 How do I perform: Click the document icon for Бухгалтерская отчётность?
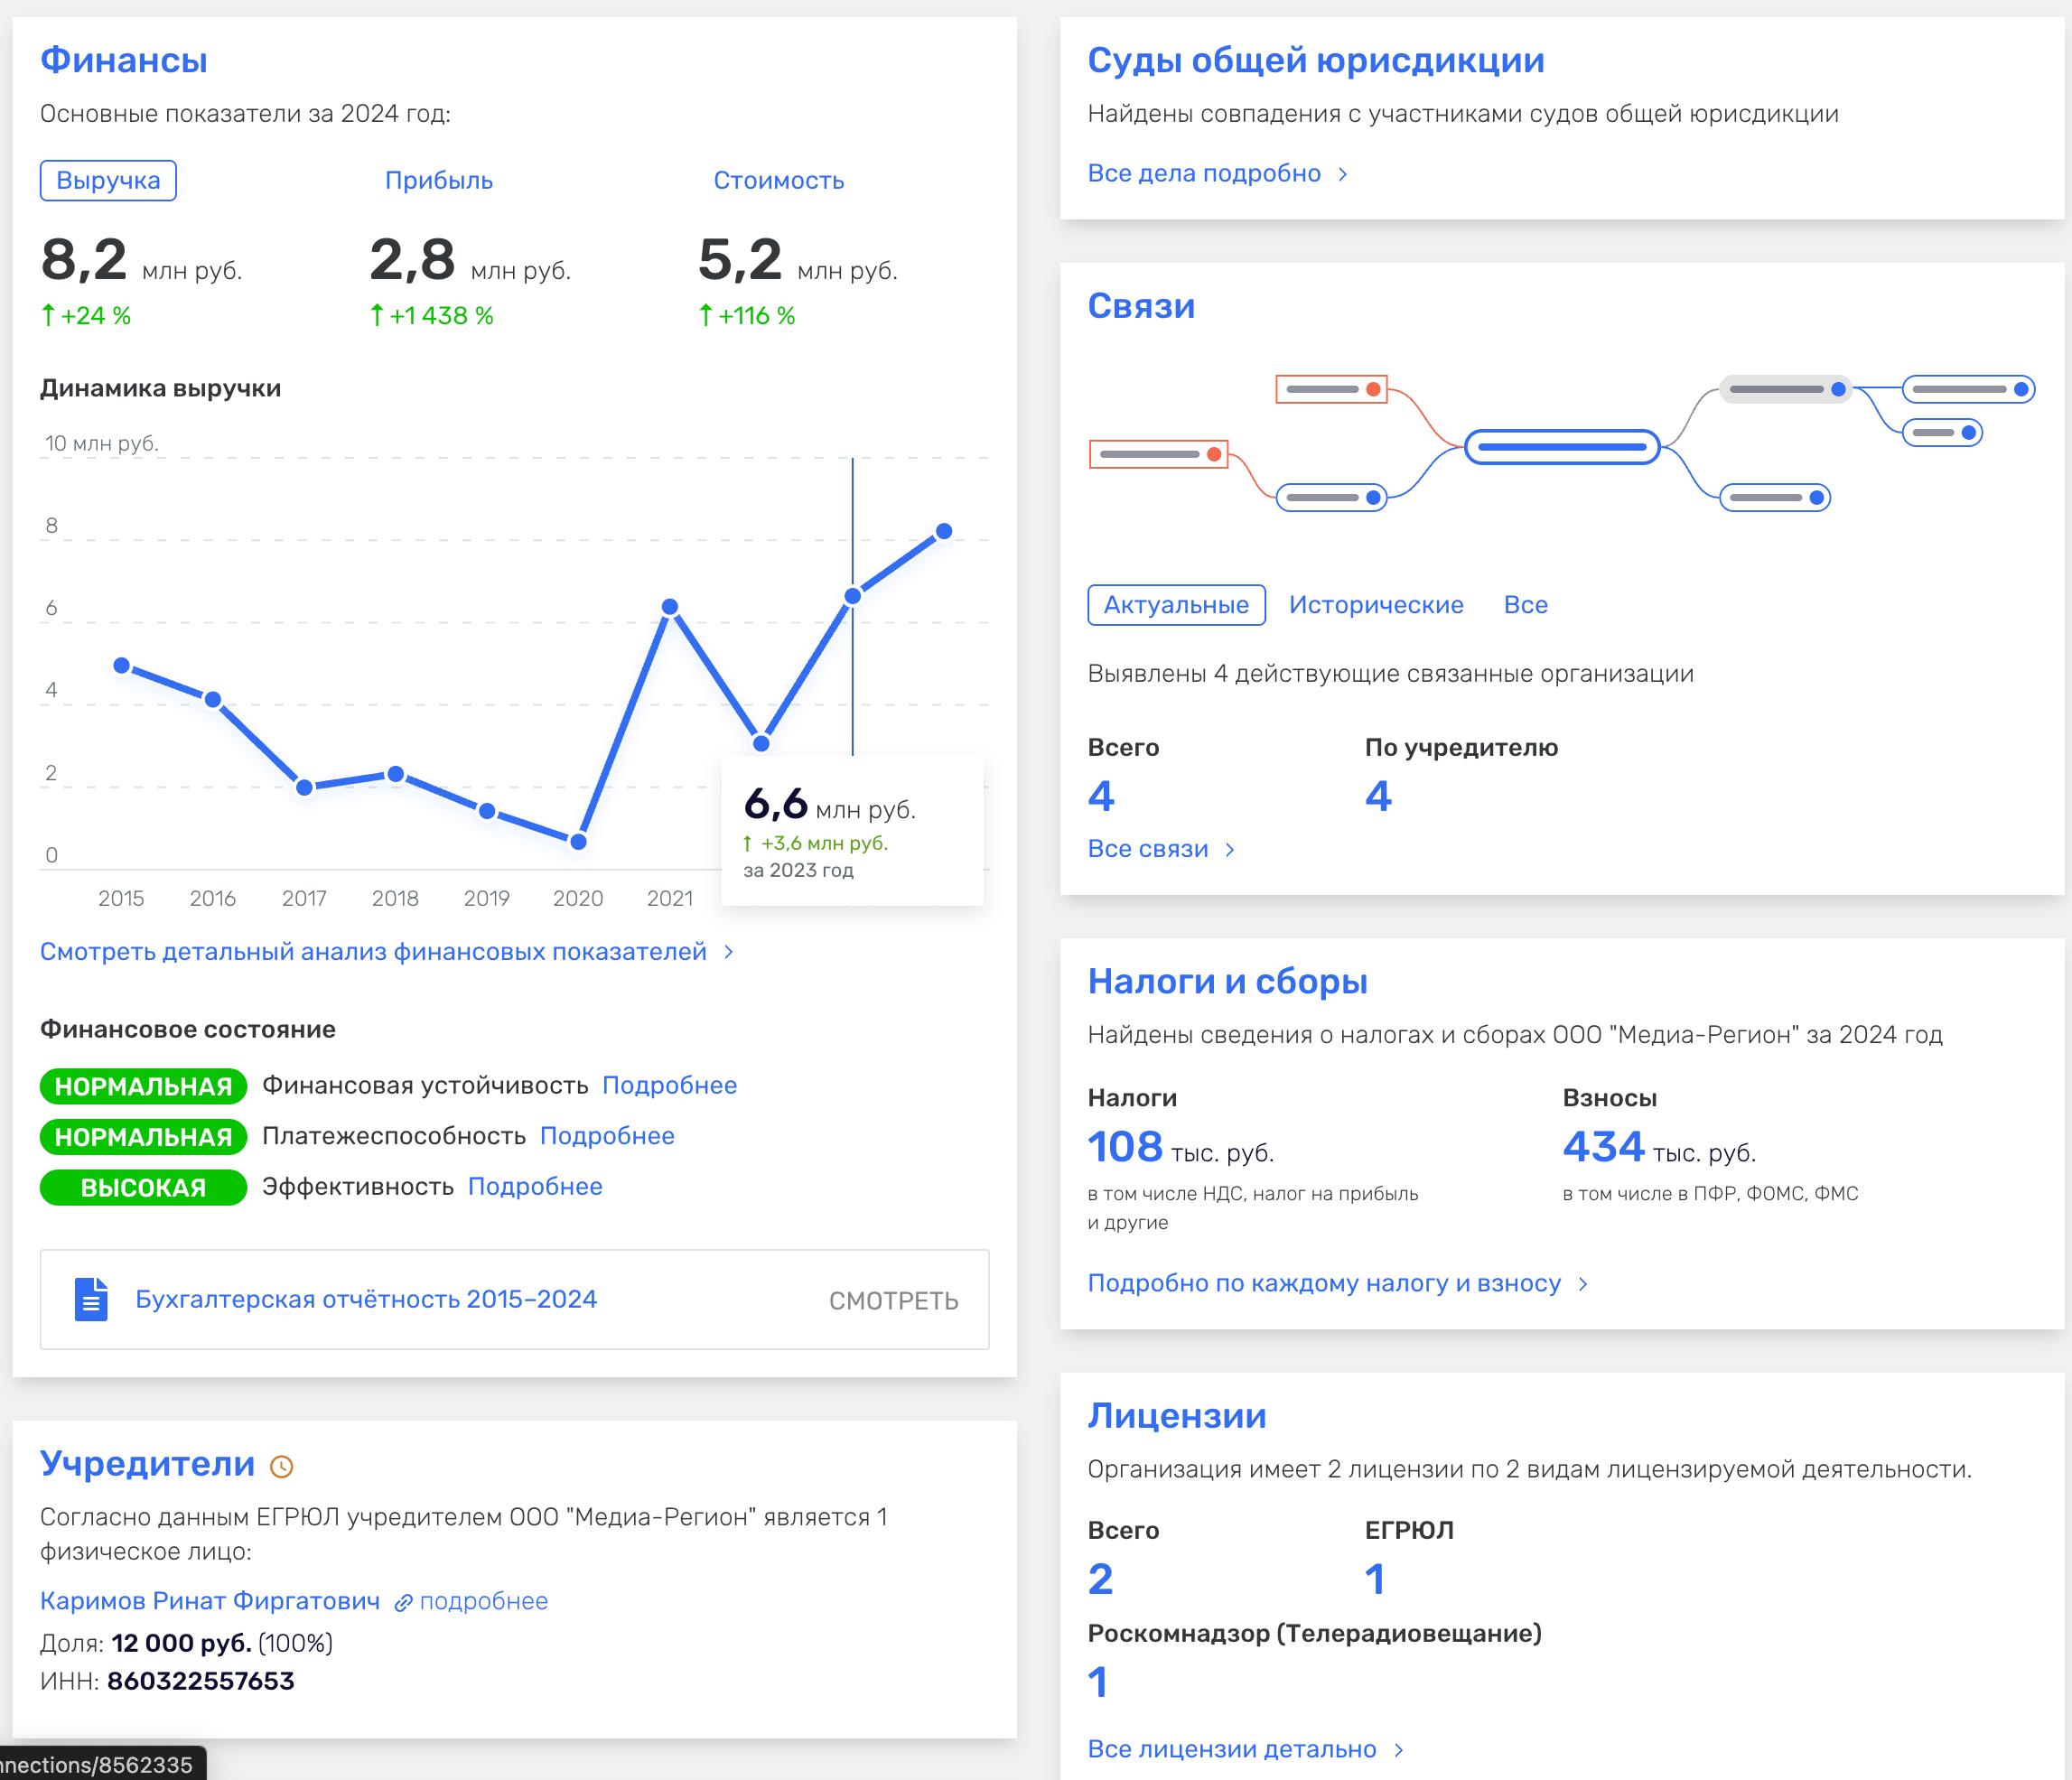tap(91, 1299)
